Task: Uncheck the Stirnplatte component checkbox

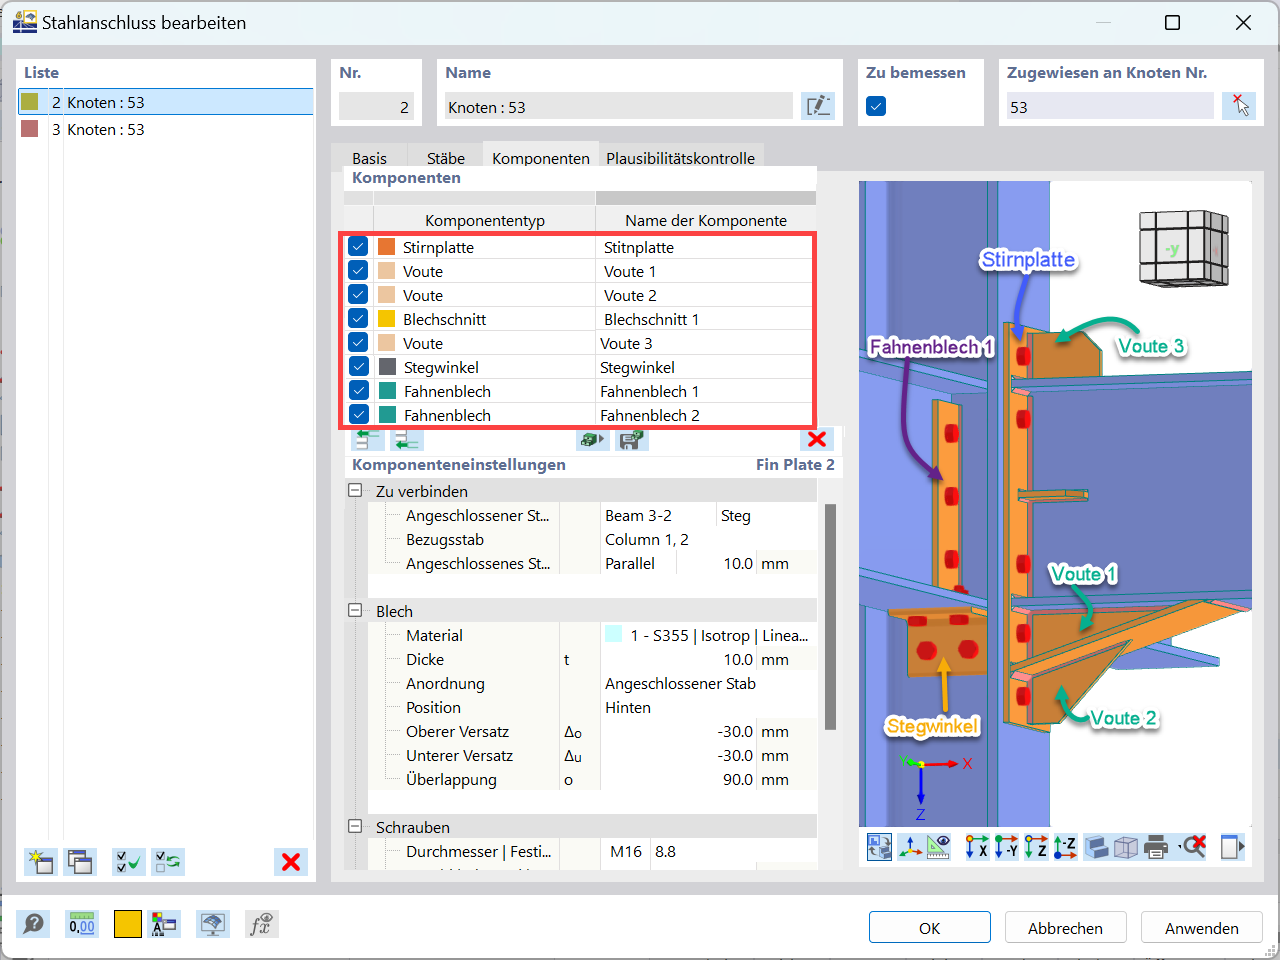Action: [358, 247]
